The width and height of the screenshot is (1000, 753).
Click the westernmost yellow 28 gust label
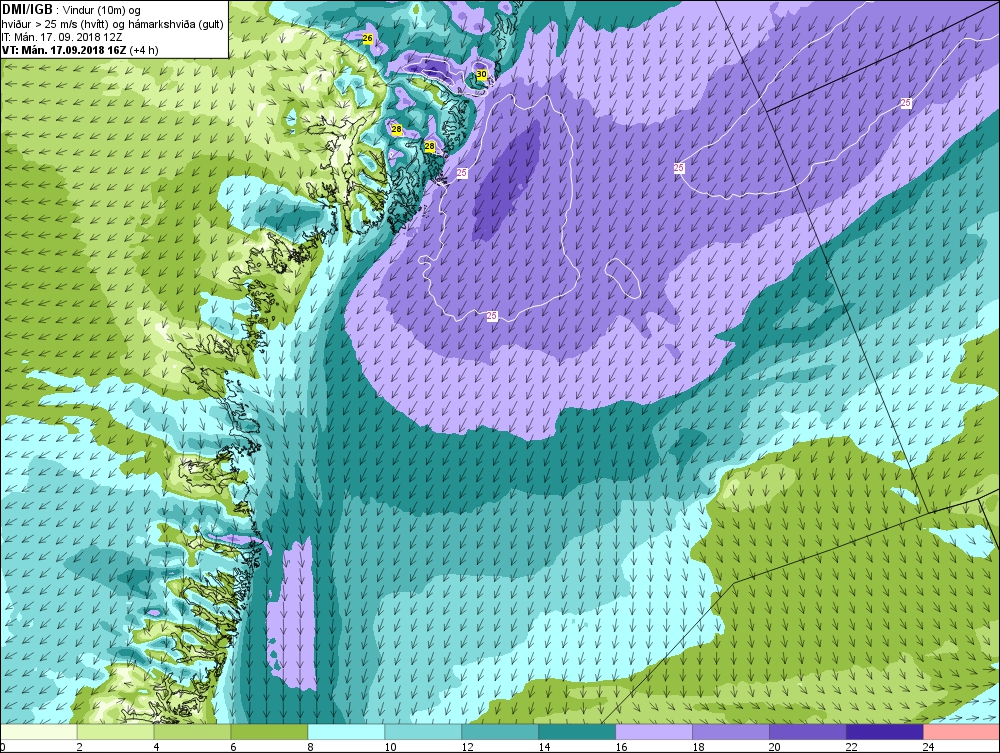(397, 129)
